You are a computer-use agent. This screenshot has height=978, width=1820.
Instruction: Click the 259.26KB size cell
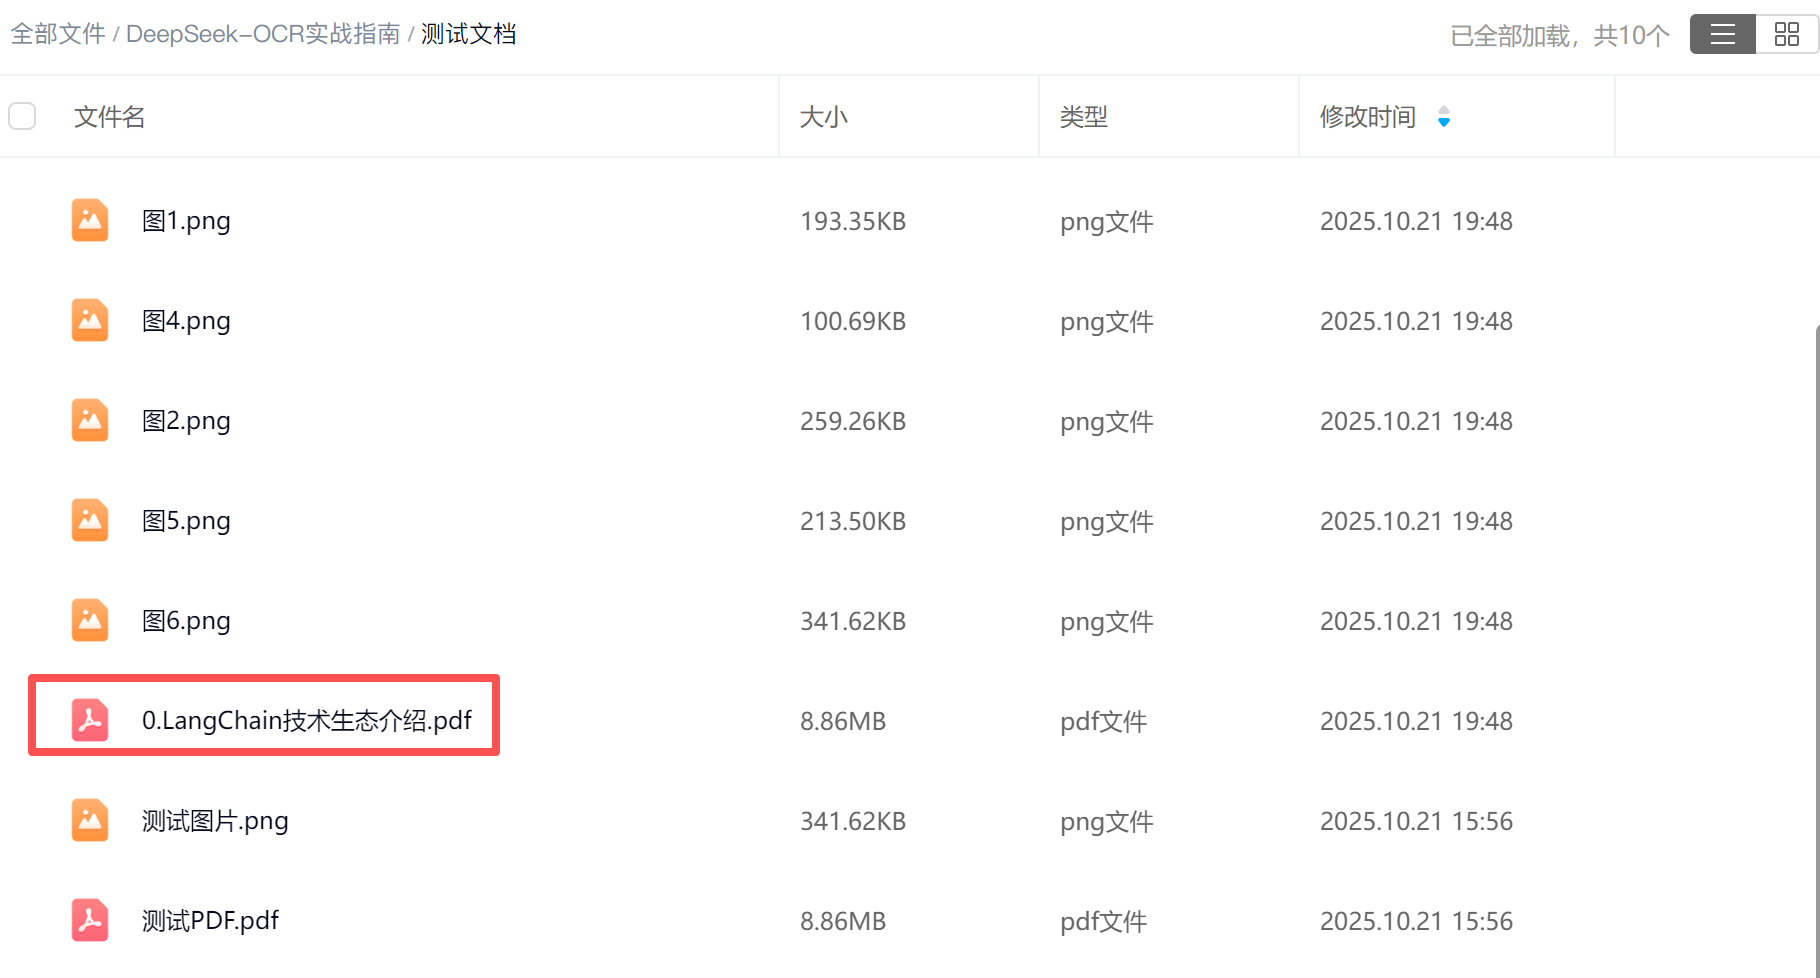(x=853, y=421)
